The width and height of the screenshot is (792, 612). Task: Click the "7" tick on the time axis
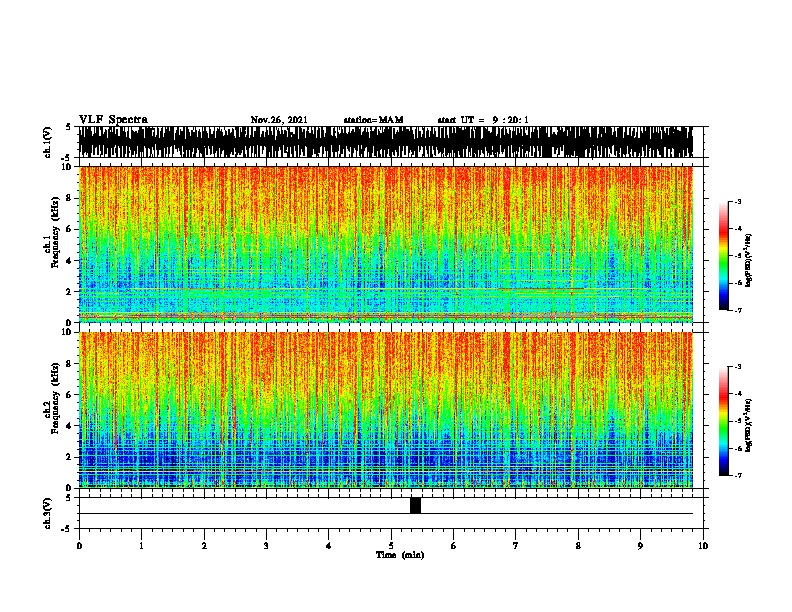tap(516, 545)
